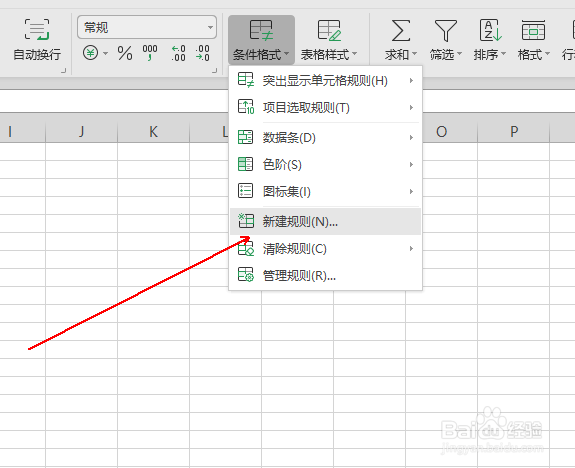Expand the currency format dropdown arrow
Viewport: 575px width, 468px height.
pos(106,54)
